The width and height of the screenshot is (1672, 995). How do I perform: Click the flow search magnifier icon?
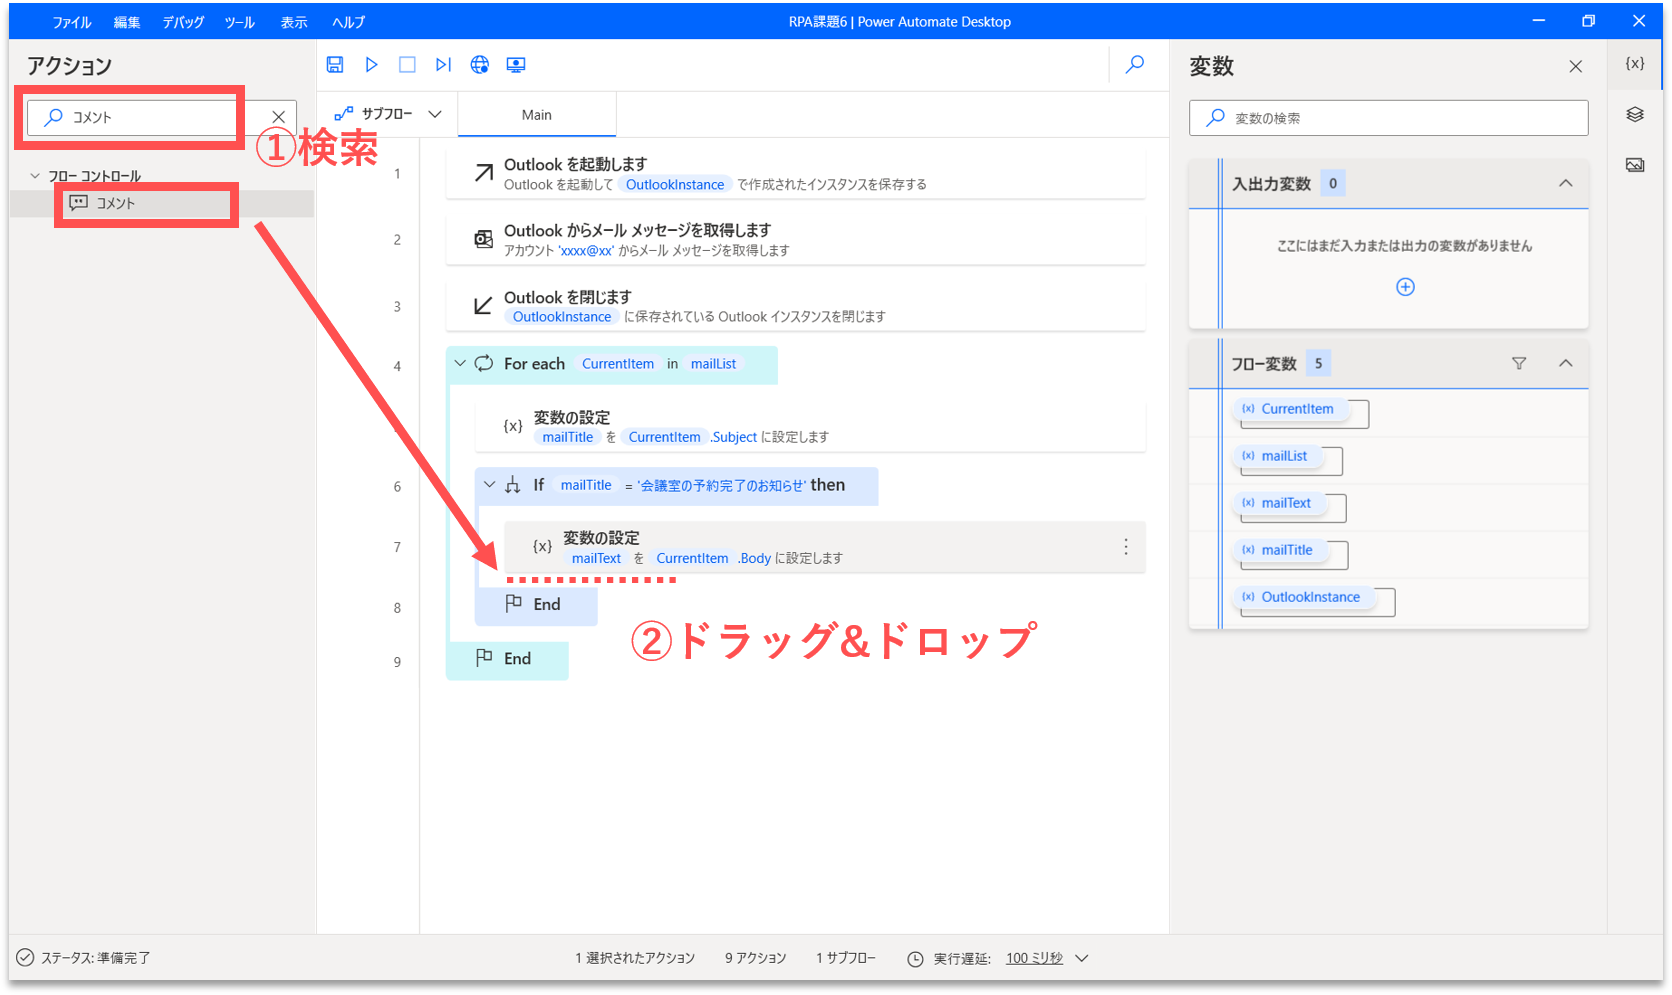coord(1135,65)
